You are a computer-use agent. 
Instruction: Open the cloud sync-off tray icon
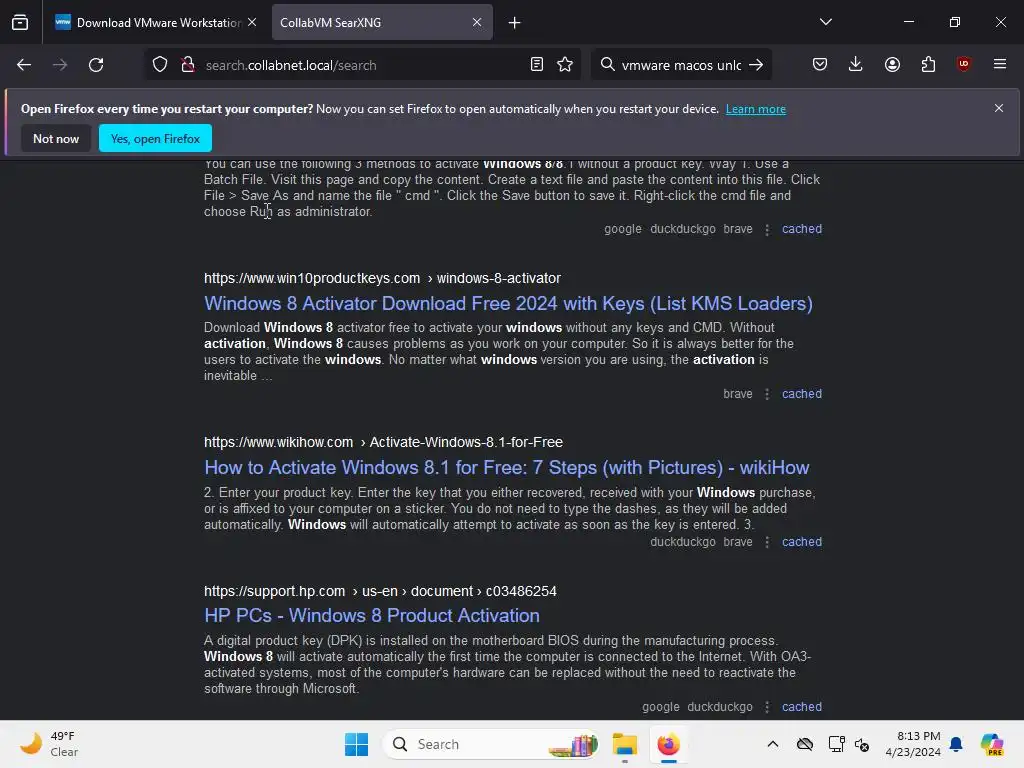(x=805, y=744)
